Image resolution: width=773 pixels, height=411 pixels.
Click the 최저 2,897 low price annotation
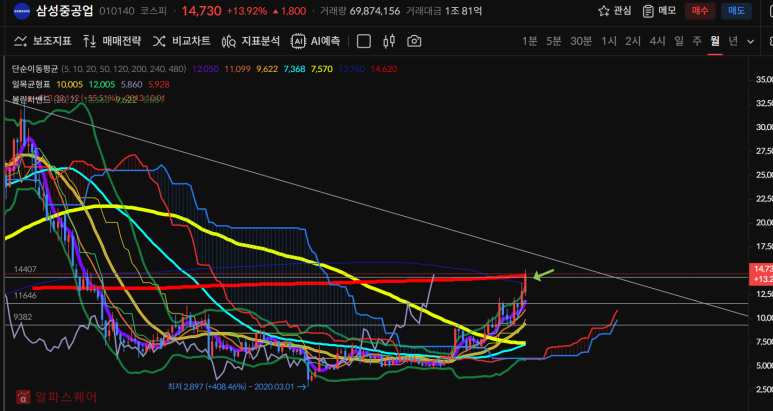(237, 387)
